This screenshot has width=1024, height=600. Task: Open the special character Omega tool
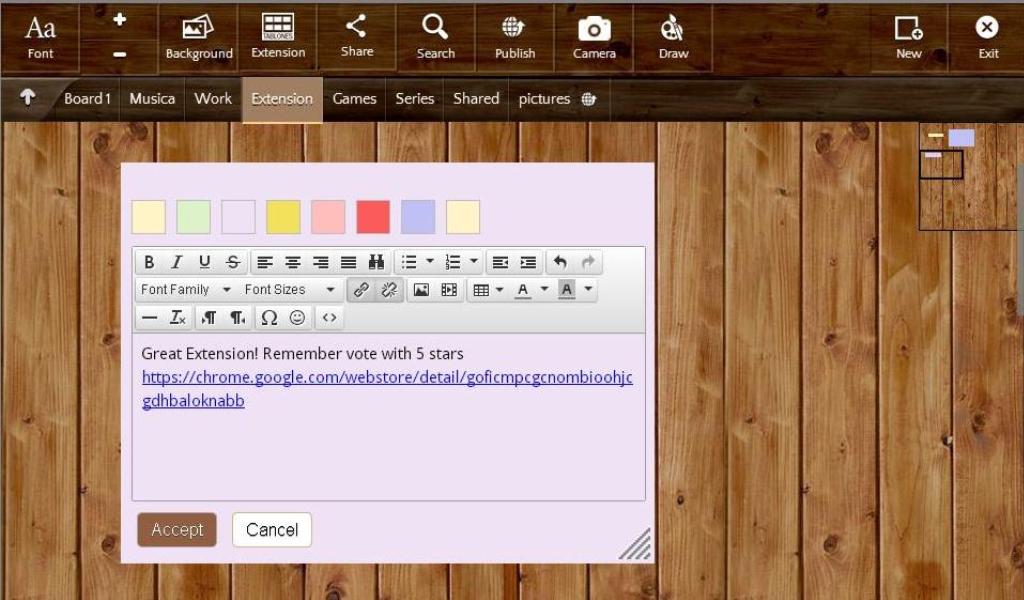[268, 318]
